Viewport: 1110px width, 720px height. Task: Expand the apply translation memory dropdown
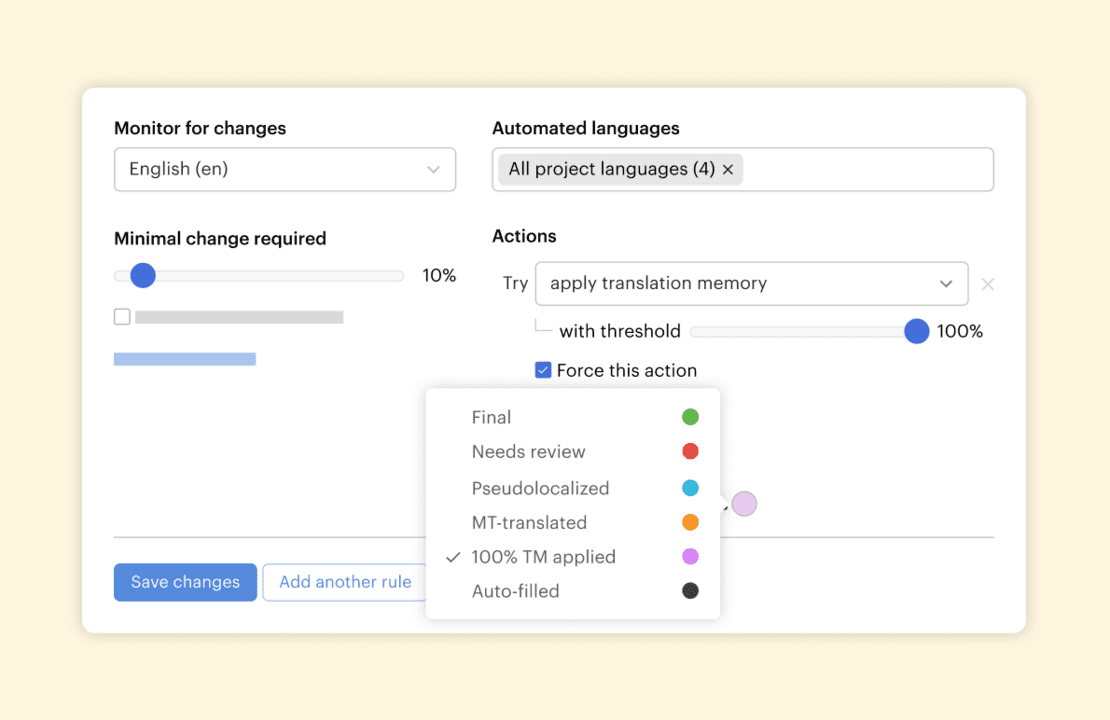click(x=751, y=284)
